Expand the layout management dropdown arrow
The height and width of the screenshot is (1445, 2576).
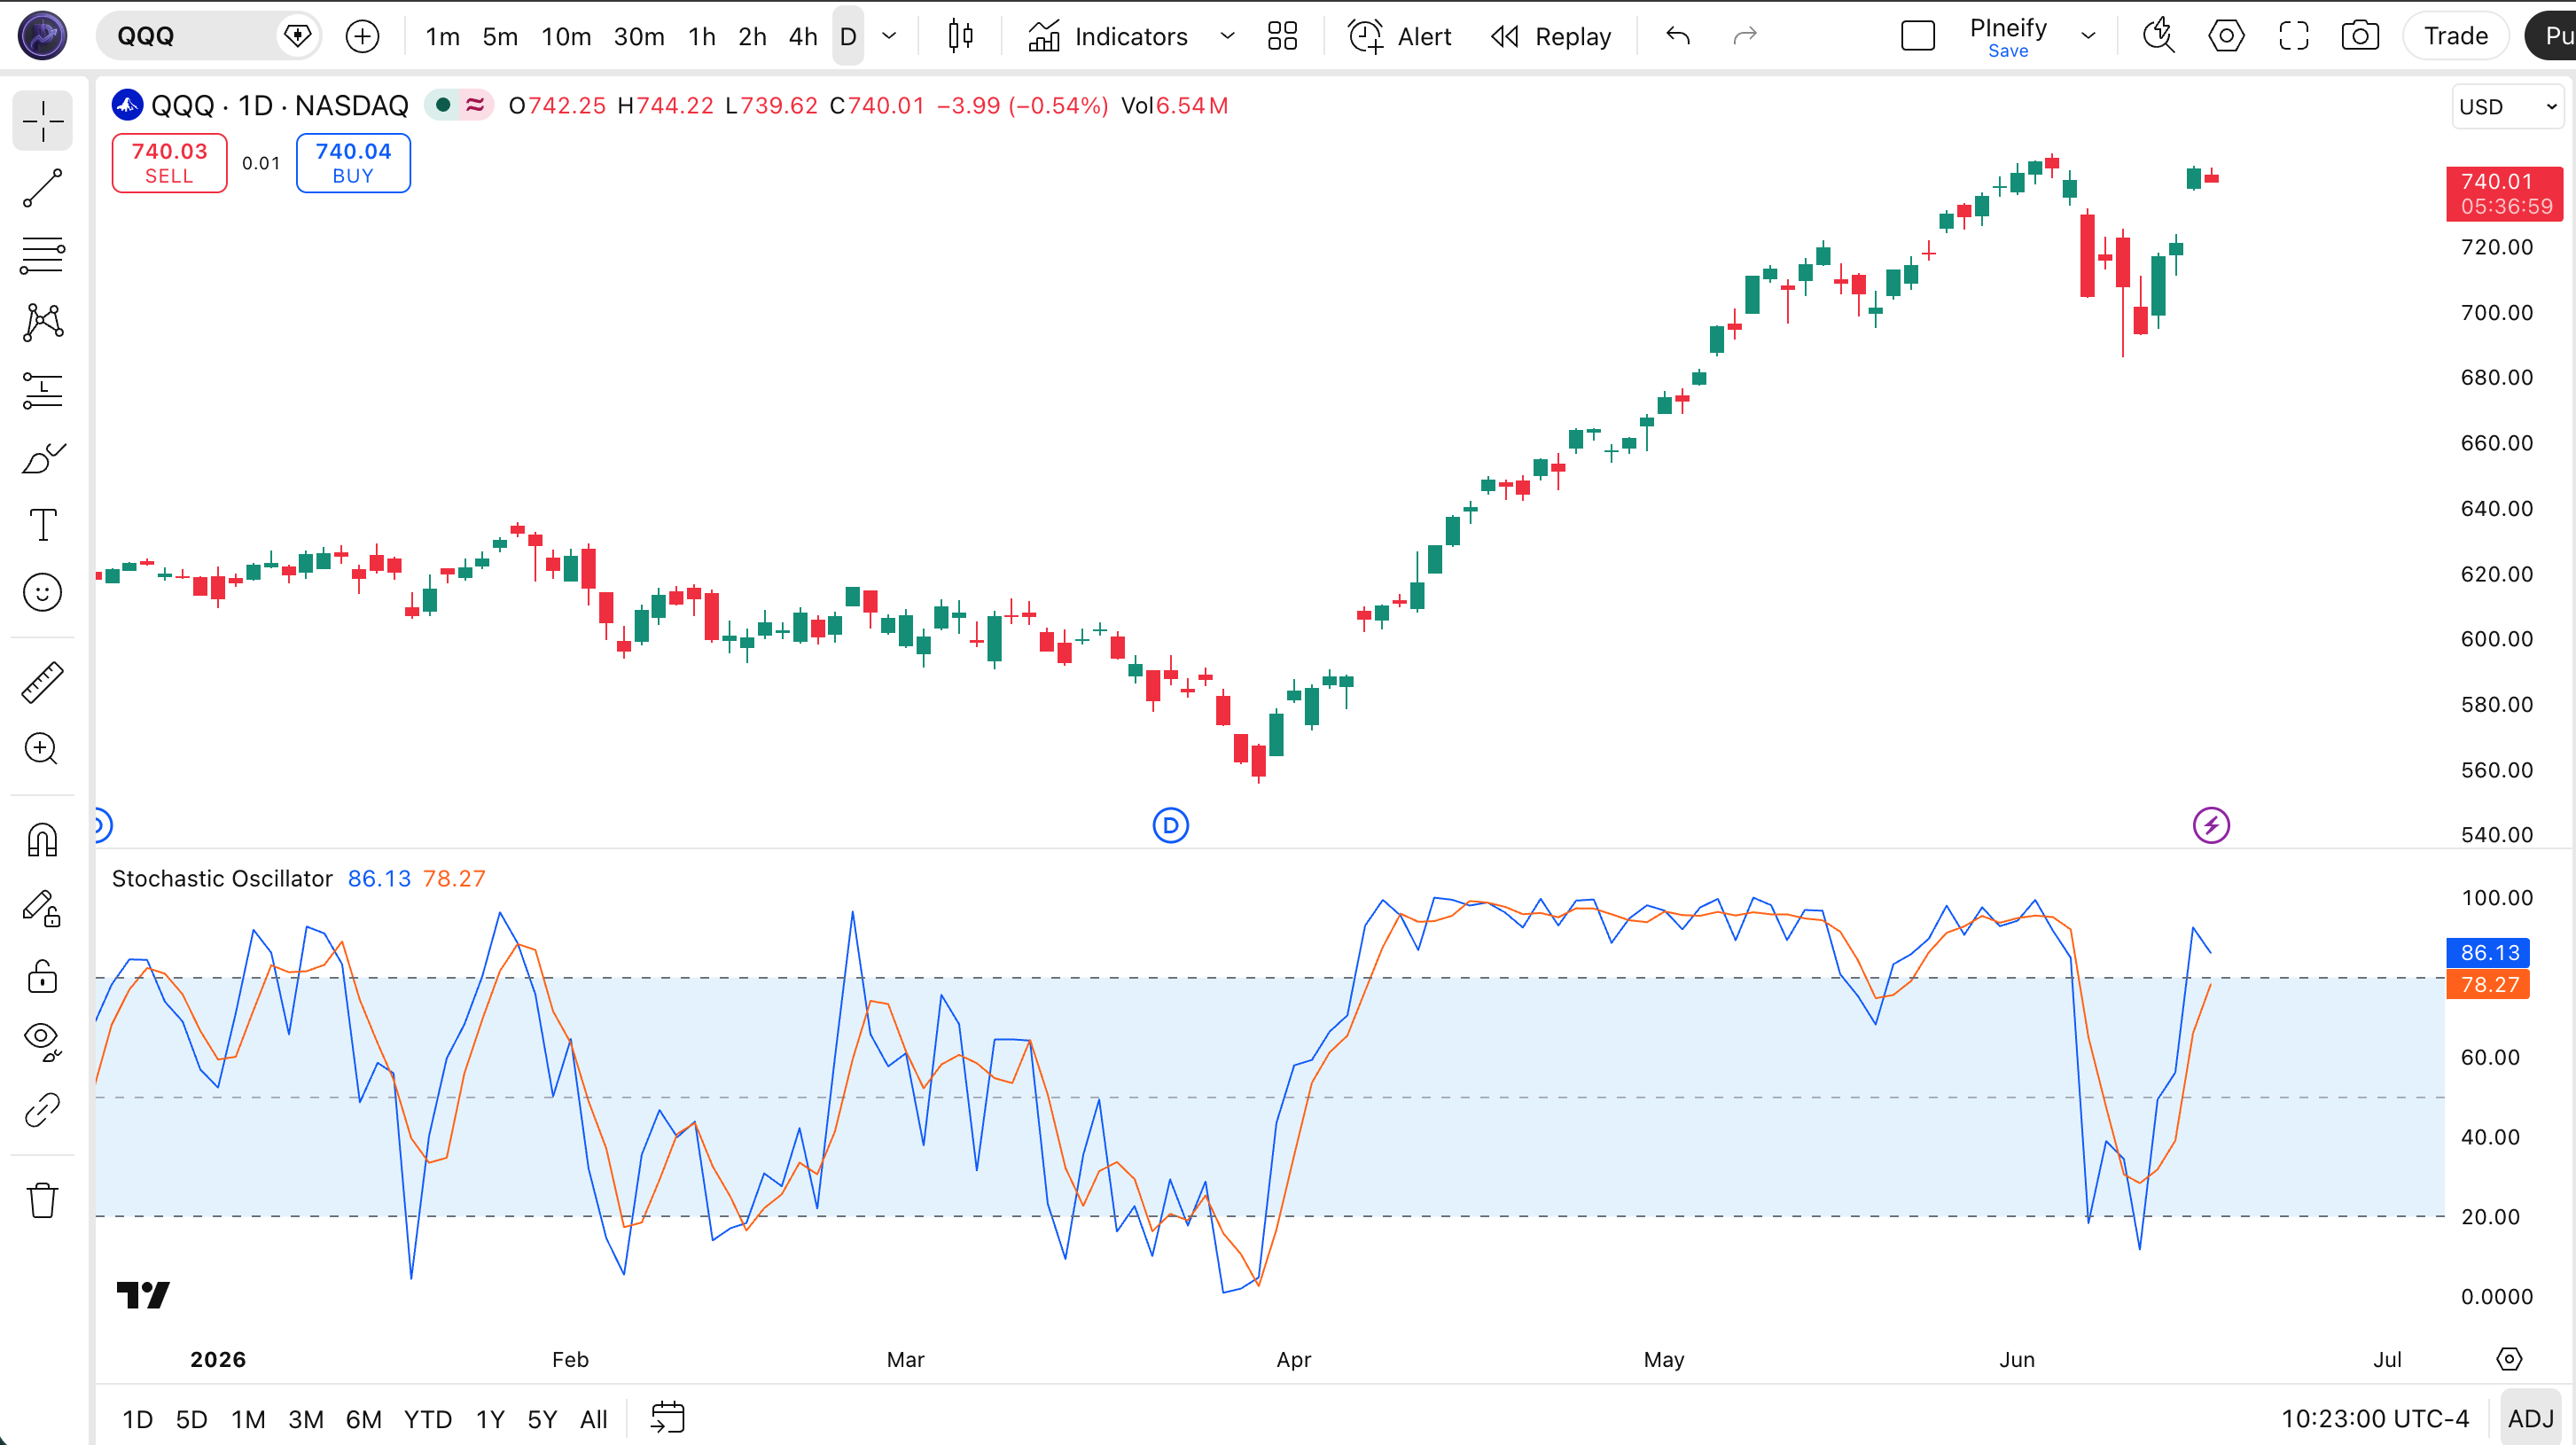coord(2088,36)
